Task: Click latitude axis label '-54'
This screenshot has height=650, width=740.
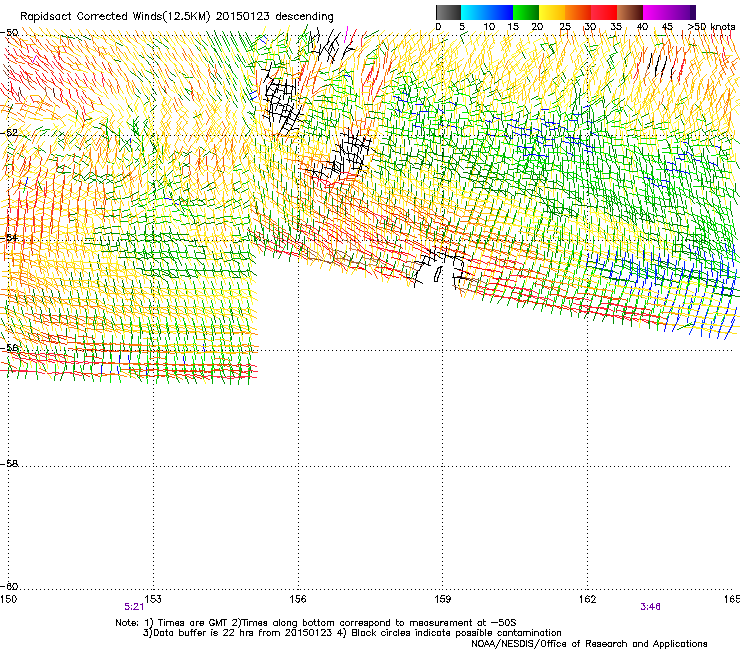Action: click(x=9, y=237)
